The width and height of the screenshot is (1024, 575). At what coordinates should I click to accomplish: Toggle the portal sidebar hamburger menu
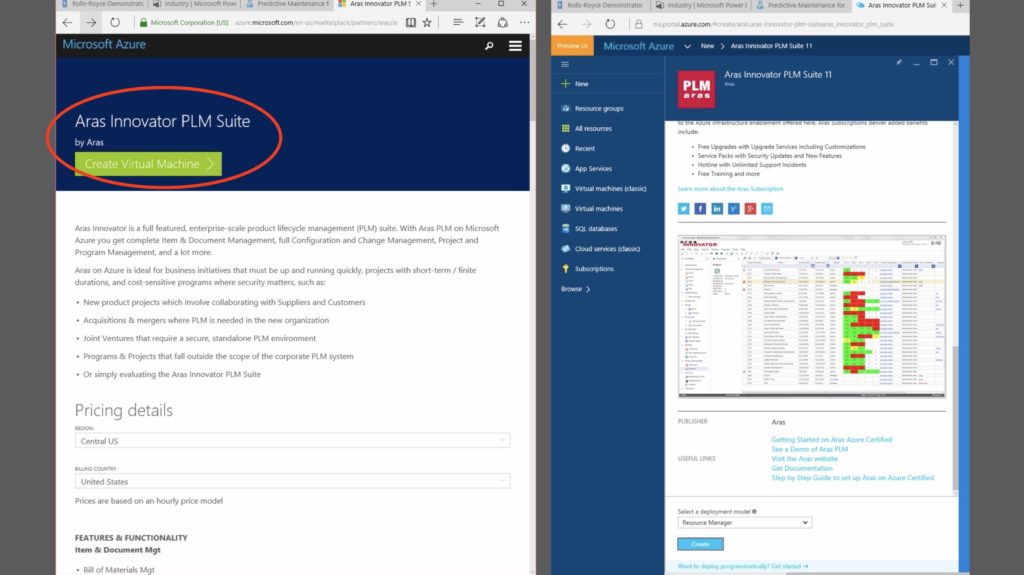tap(565, 64)
